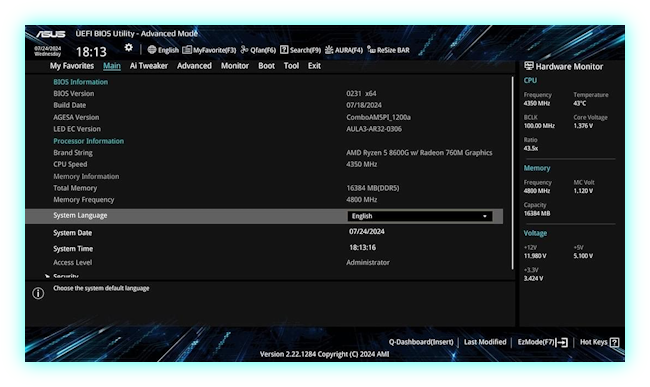Click the Brand String AMD Ryzen value
The image size is (650, 387).
coord(419,153)
